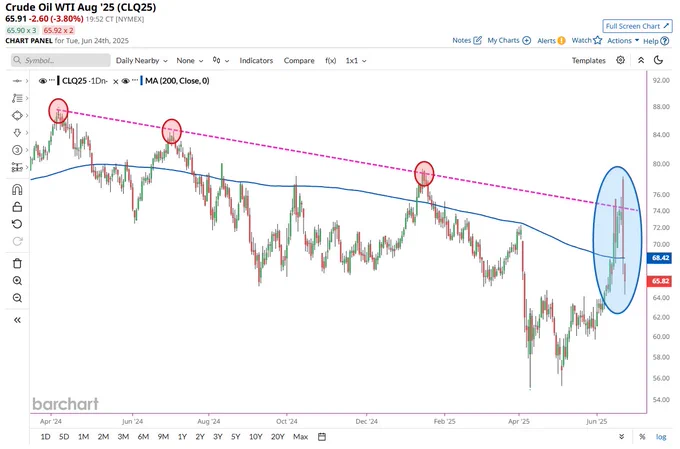Select the line drawing tool in left toolbar
This screenshot has height=449, width=680.
pos(17,81)
